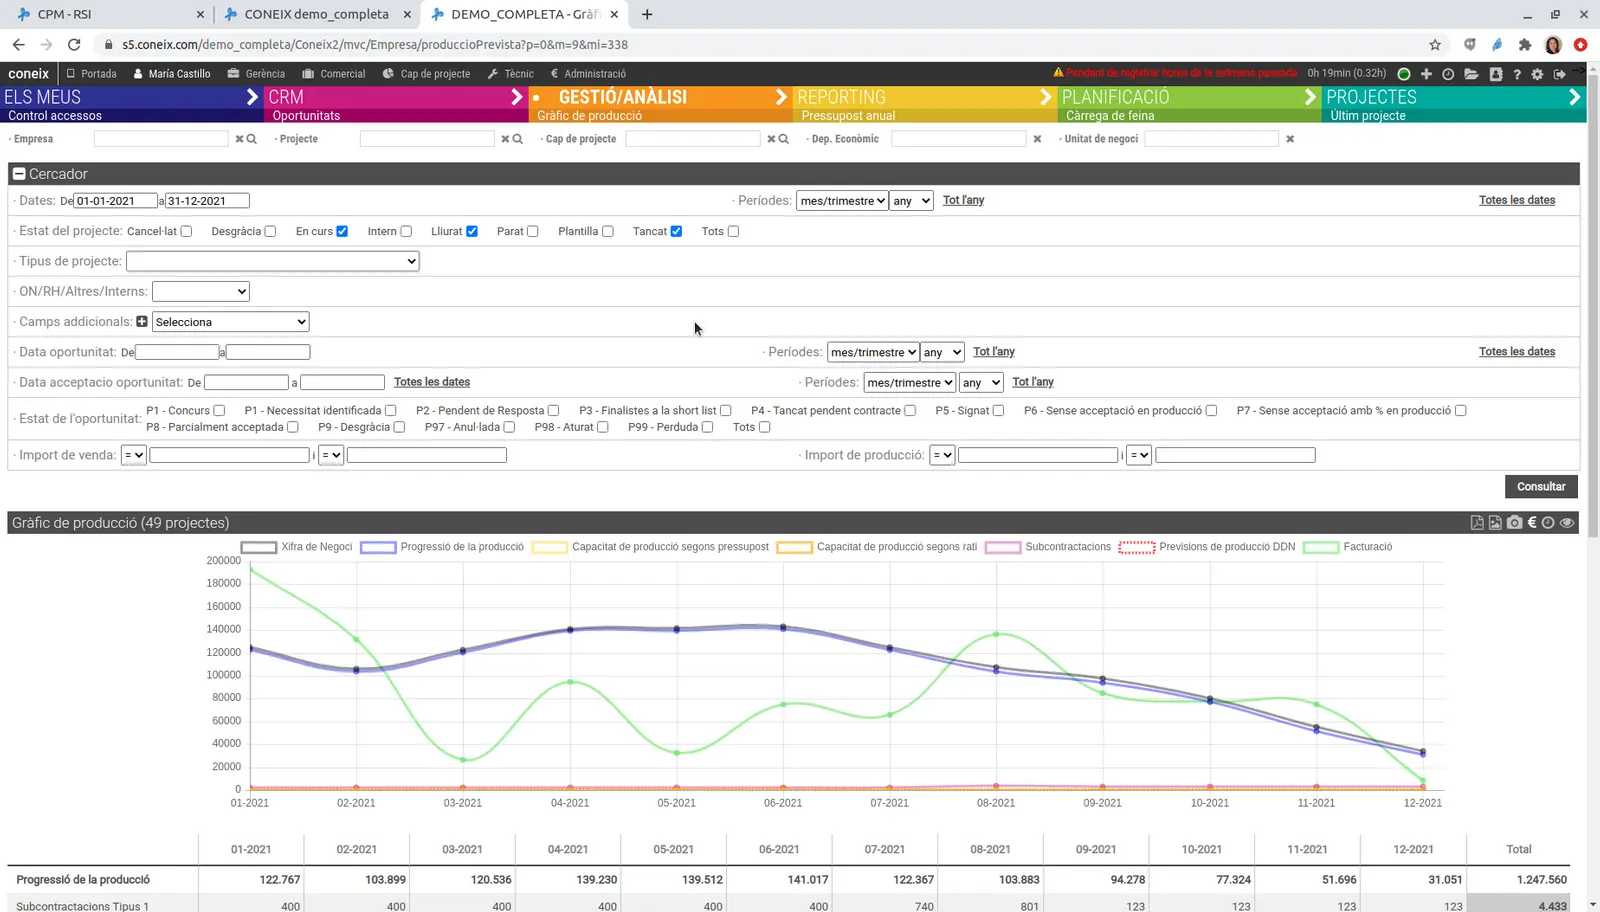Open the folder icon in top bar
Image resolution: width=1600 pixels, height=912 pixels.
1471,74
